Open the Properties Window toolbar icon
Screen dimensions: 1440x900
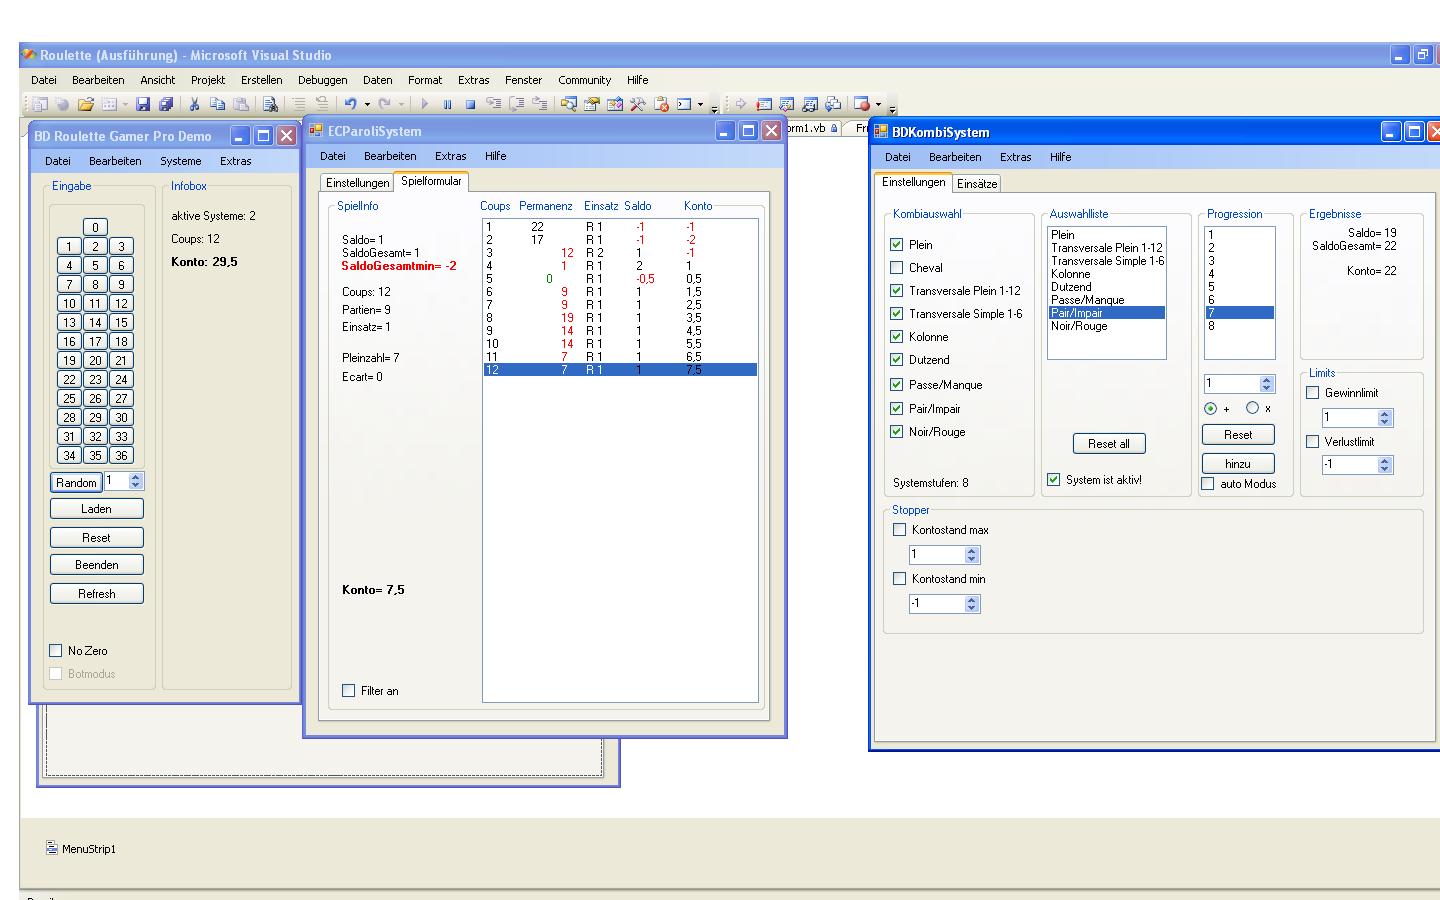click(592, 104)
